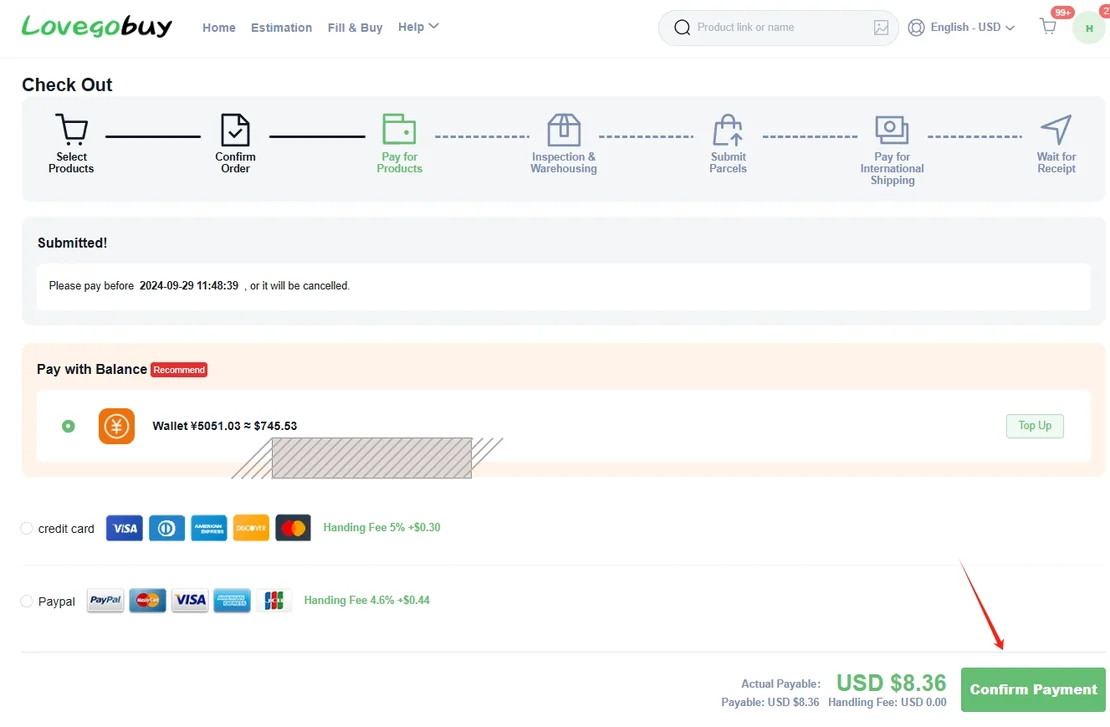
Task: Click the Mastercard icon in credit card row
Action: click(293, 528)
